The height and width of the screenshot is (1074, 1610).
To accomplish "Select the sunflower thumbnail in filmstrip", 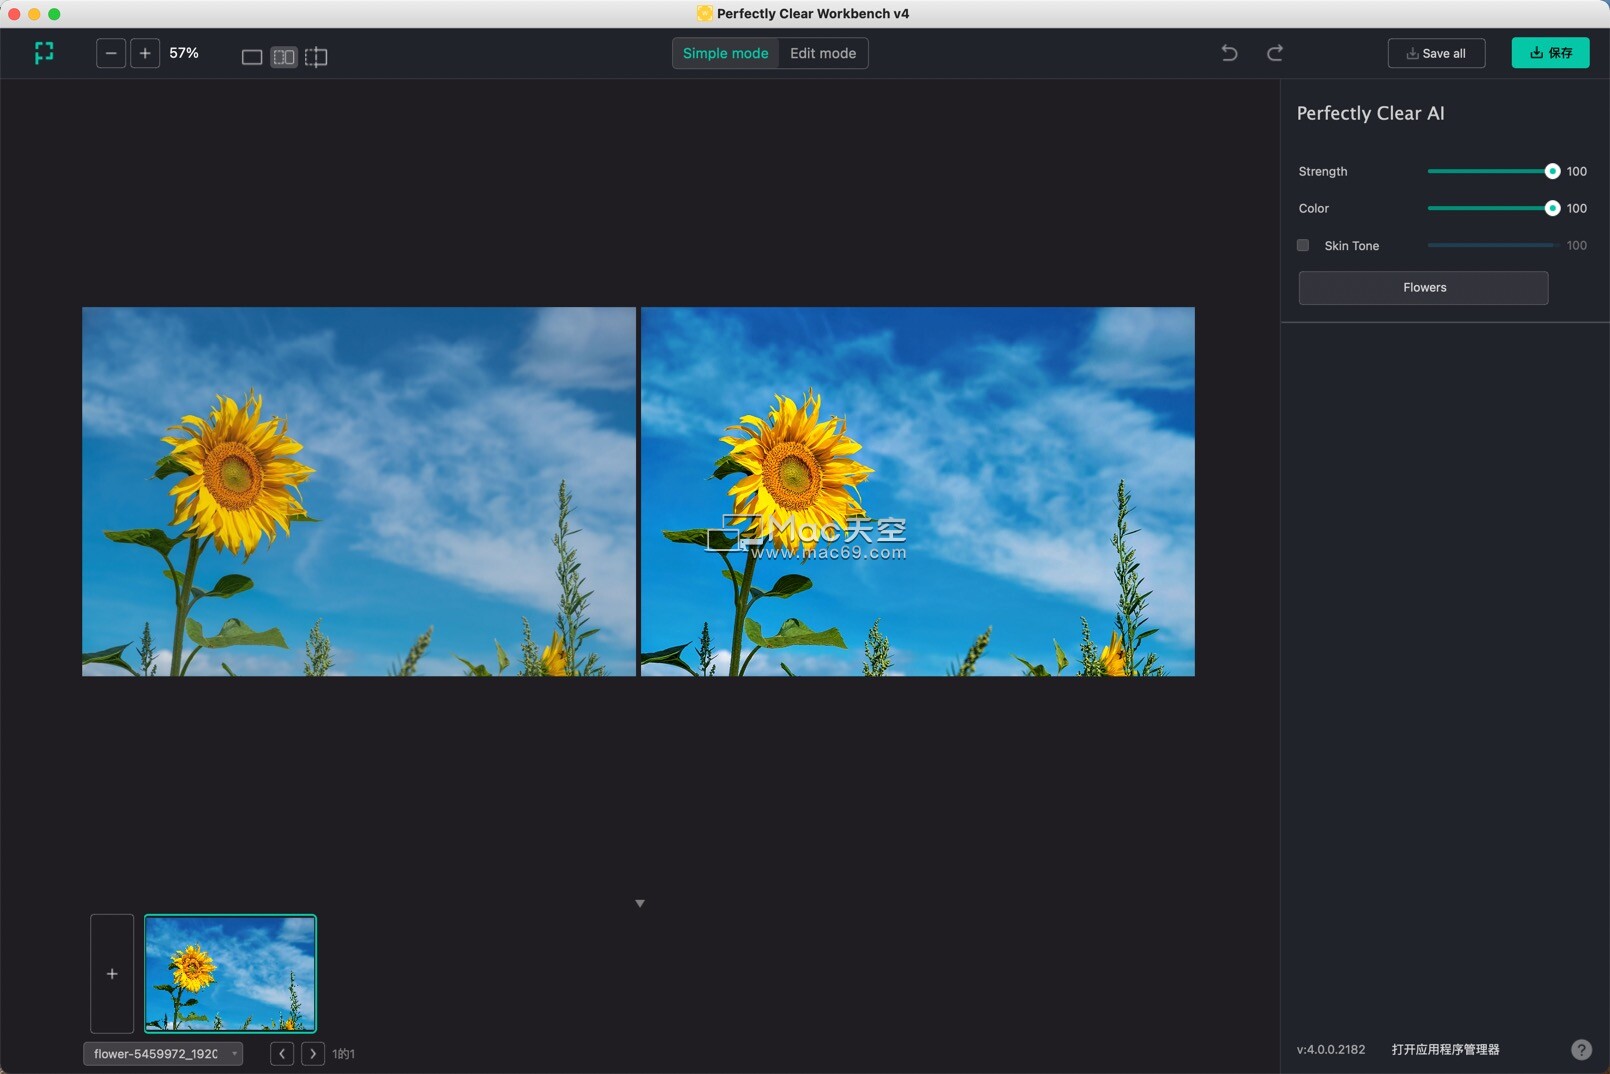I will coord(230,973).
